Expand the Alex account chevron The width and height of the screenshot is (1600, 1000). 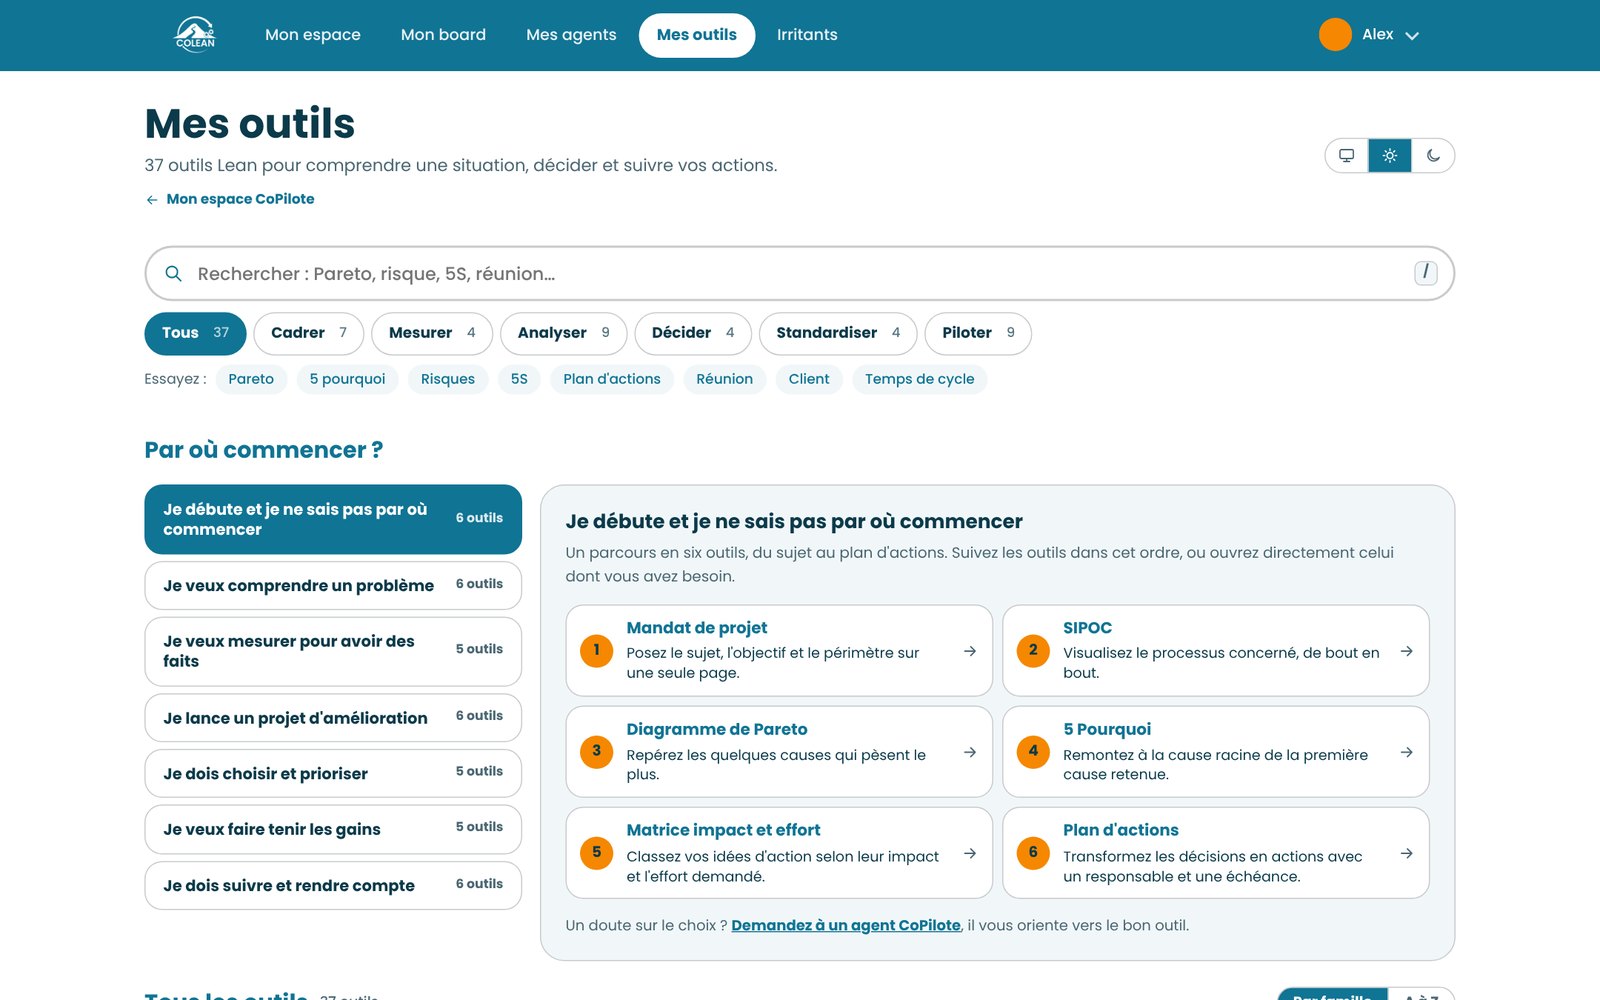[x=1412, y=35]
